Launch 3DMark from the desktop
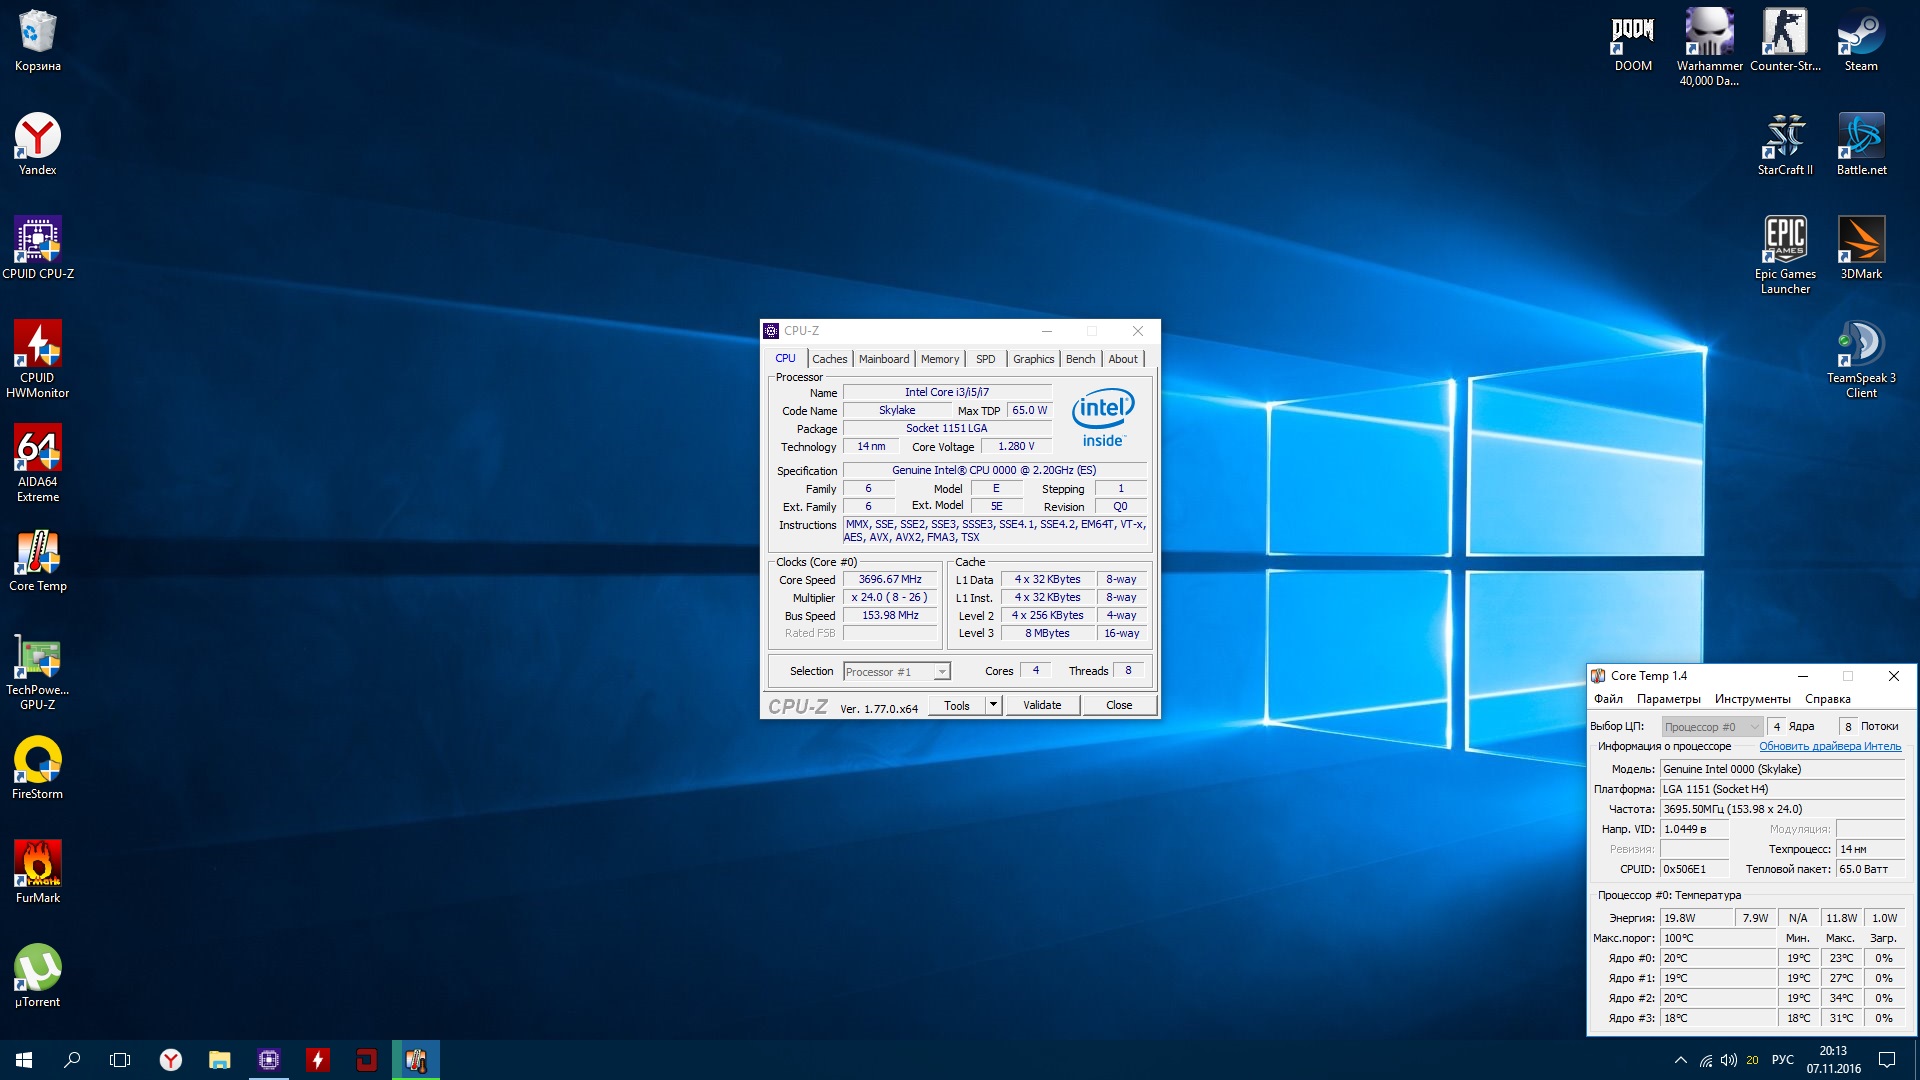 click(x=1861, y=241)
